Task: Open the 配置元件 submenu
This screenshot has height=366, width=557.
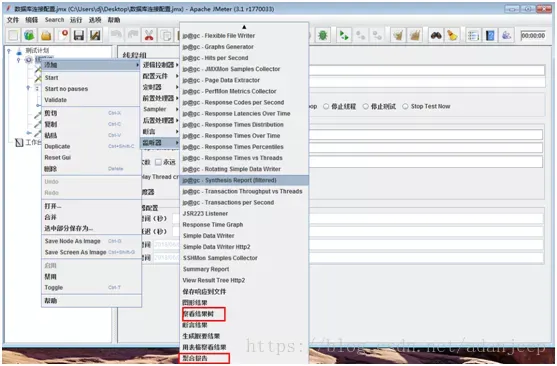Action: coord(160,76)
